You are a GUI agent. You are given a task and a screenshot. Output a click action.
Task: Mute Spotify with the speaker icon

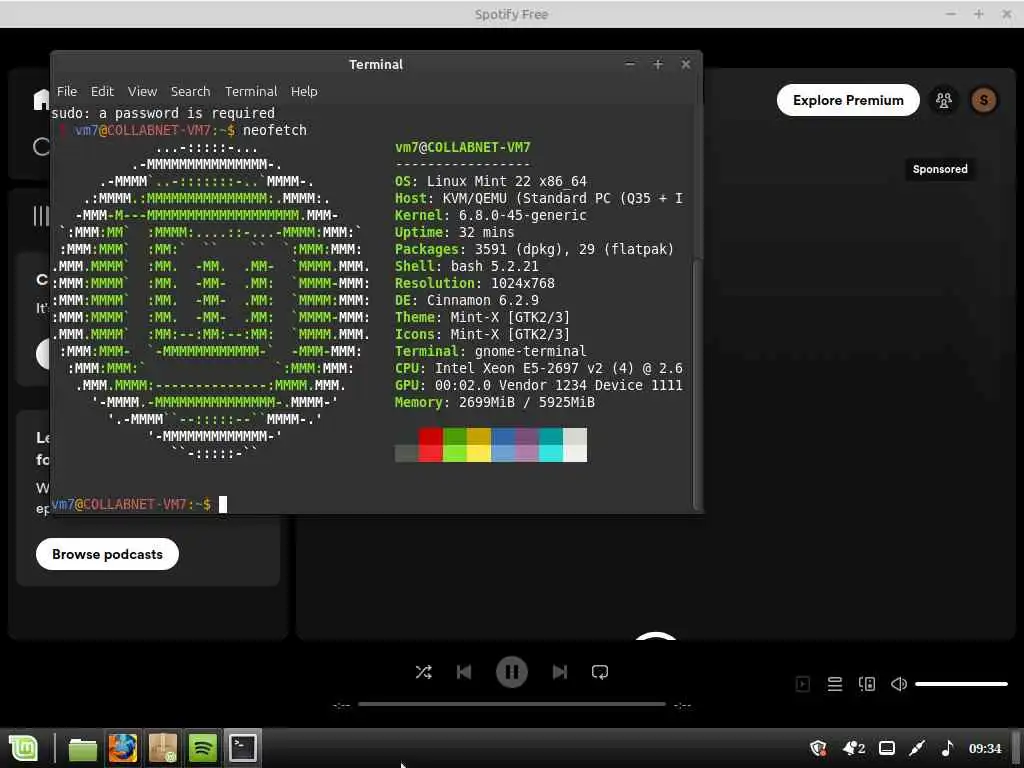coord(899,684)
